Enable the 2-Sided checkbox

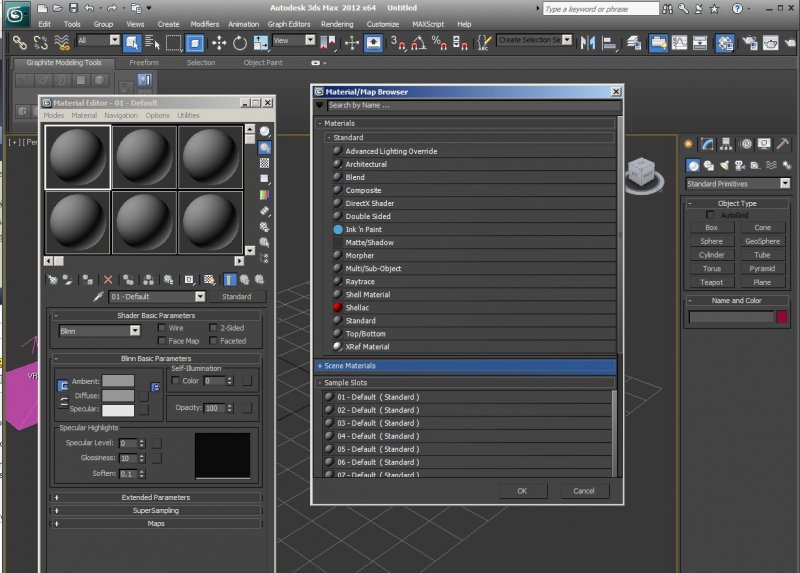pyautogui.click(x=212, y=328)
